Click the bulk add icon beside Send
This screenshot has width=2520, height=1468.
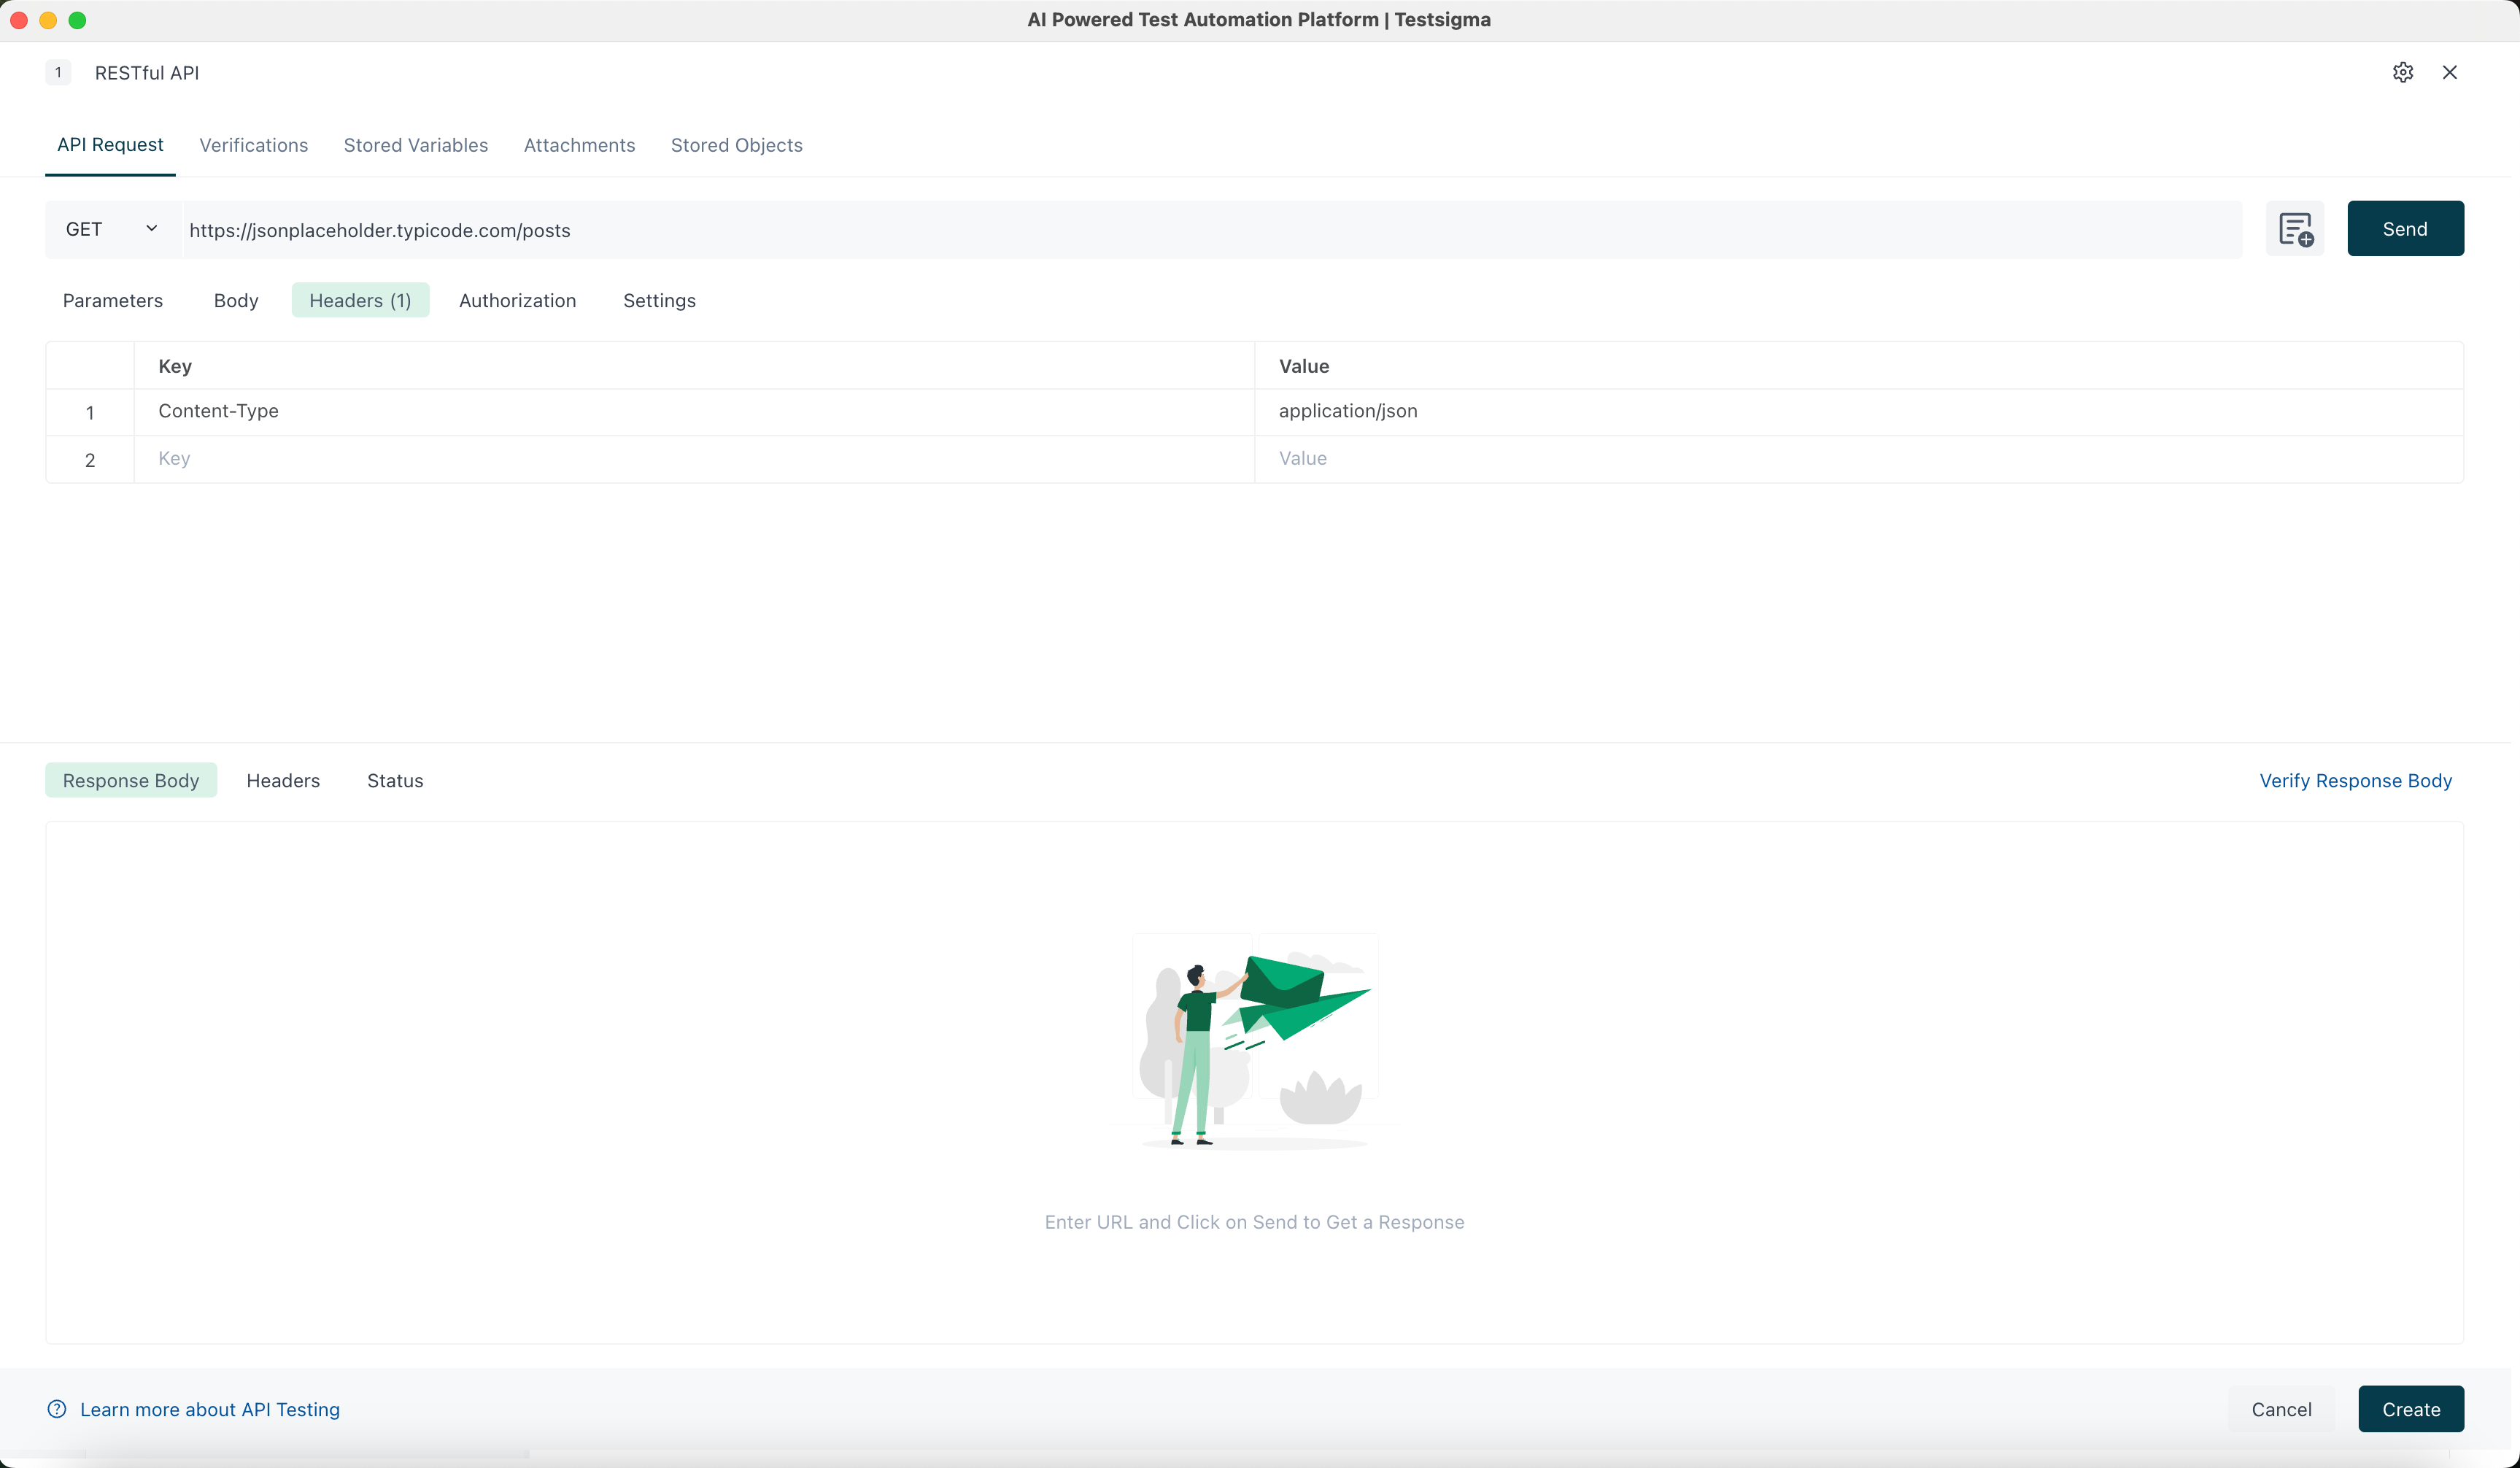pos(2295,229)
